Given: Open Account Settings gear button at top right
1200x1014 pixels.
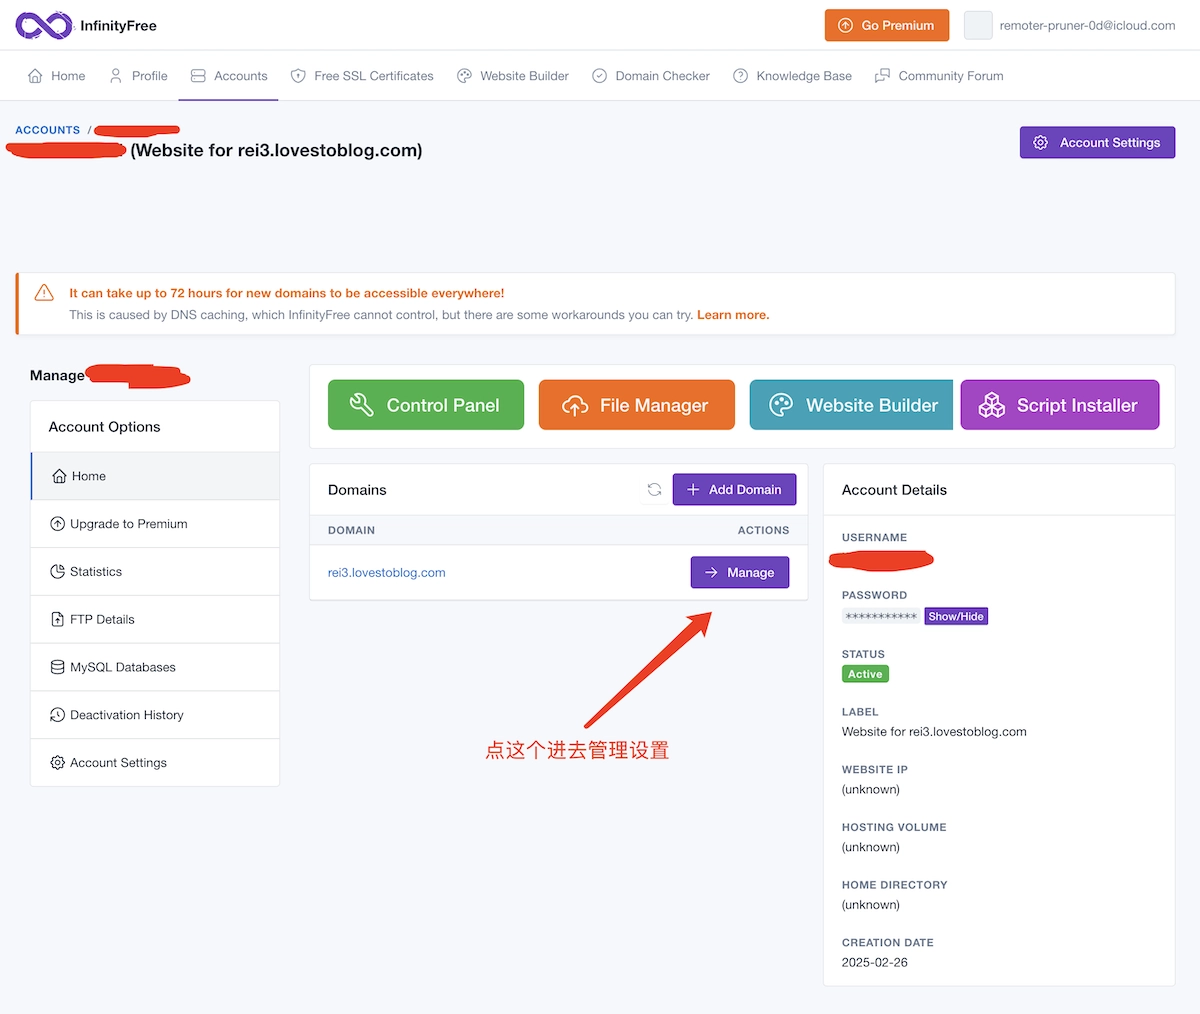Looking at the screenshot, I should coord(1097,142).
